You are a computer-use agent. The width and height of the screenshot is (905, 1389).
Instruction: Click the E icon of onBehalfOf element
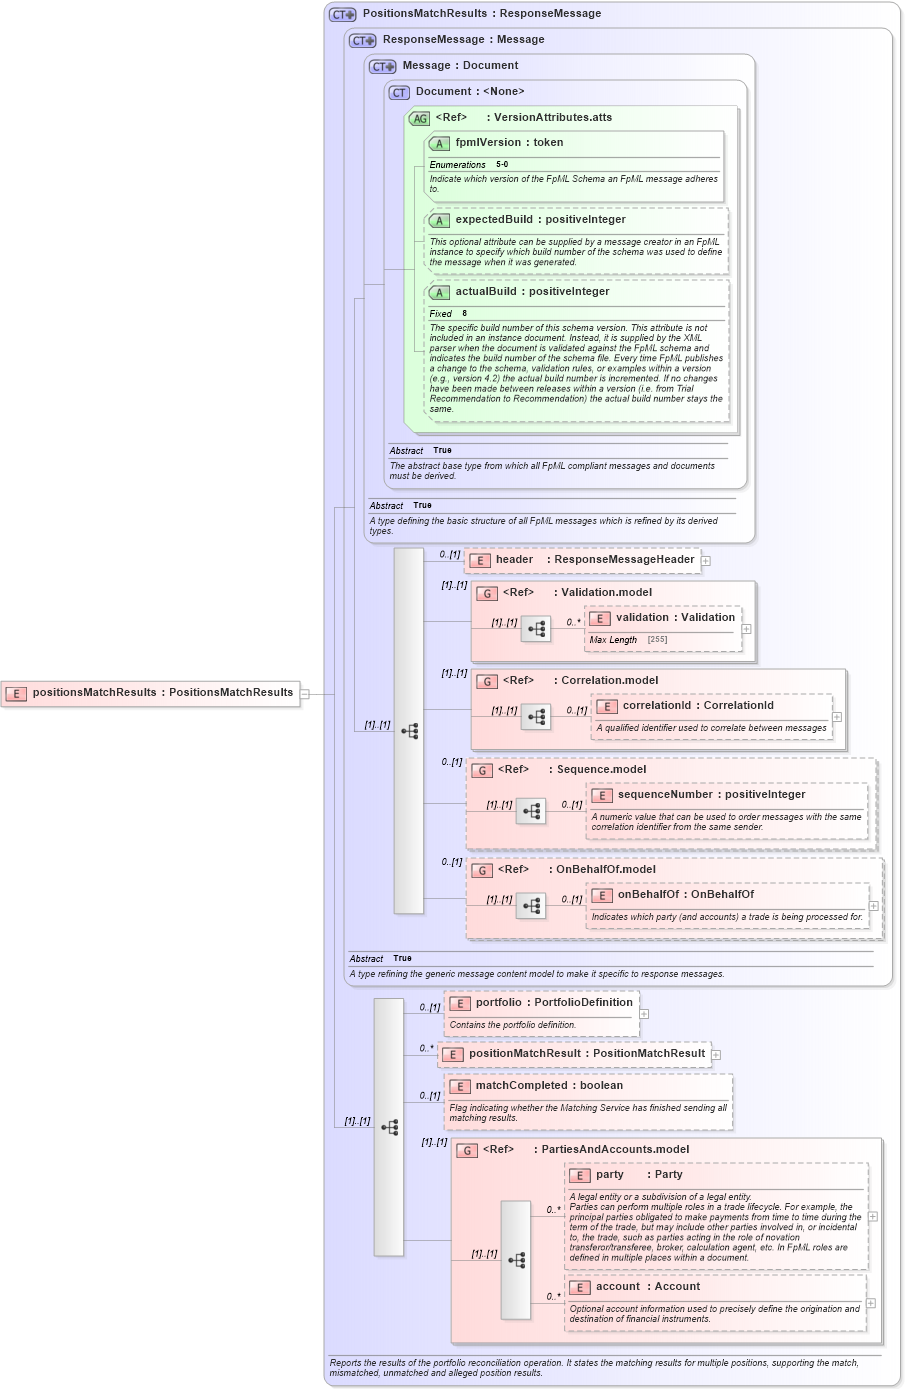pyautogui.click(x=601, y=895)
